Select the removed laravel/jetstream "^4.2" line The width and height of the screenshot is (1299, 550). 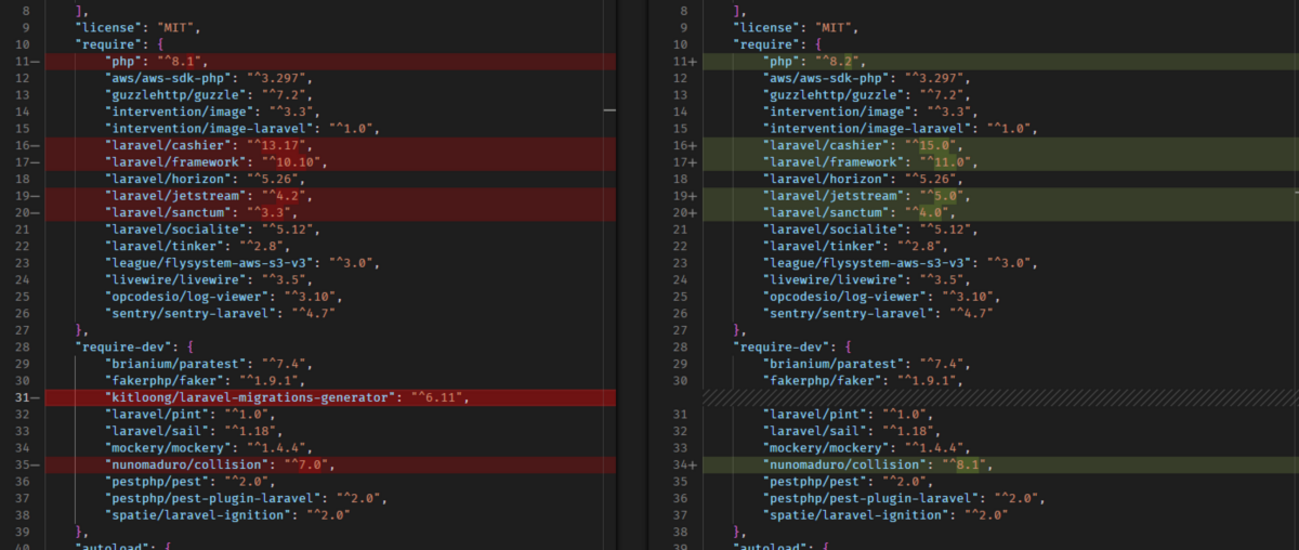coord(330,196)
